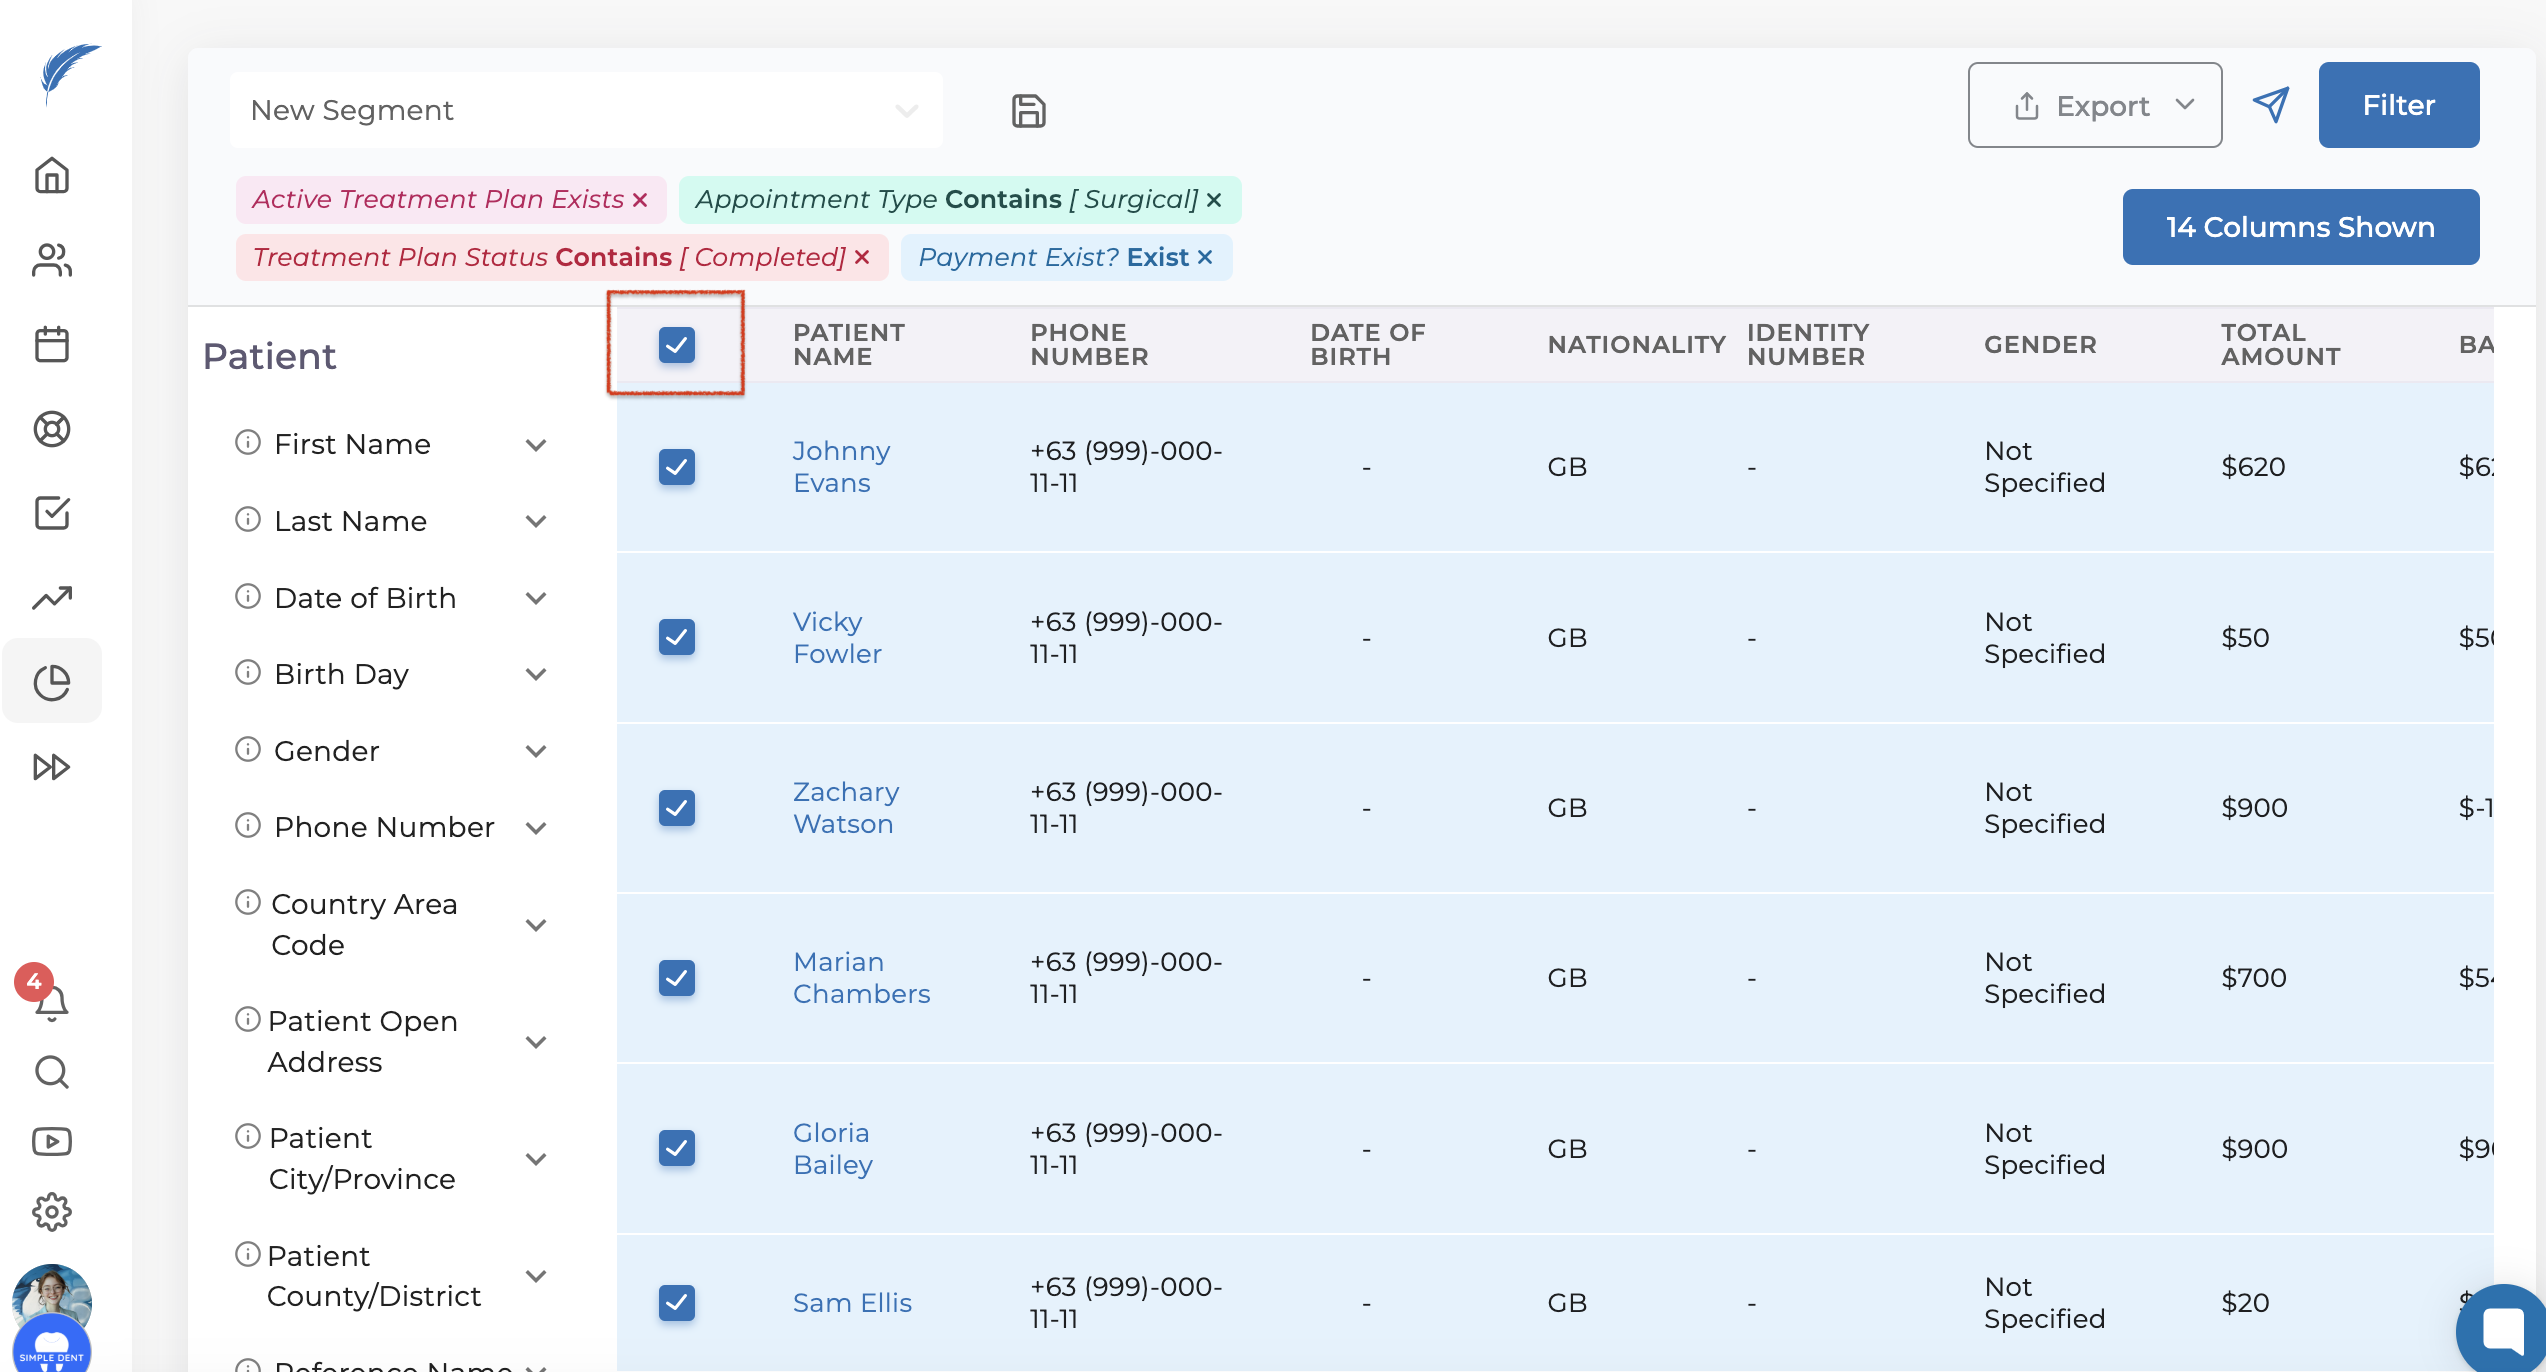
Task: Expand the Date of Birth filter chevron
Action: pyautogui.click(x=536, y=598)
